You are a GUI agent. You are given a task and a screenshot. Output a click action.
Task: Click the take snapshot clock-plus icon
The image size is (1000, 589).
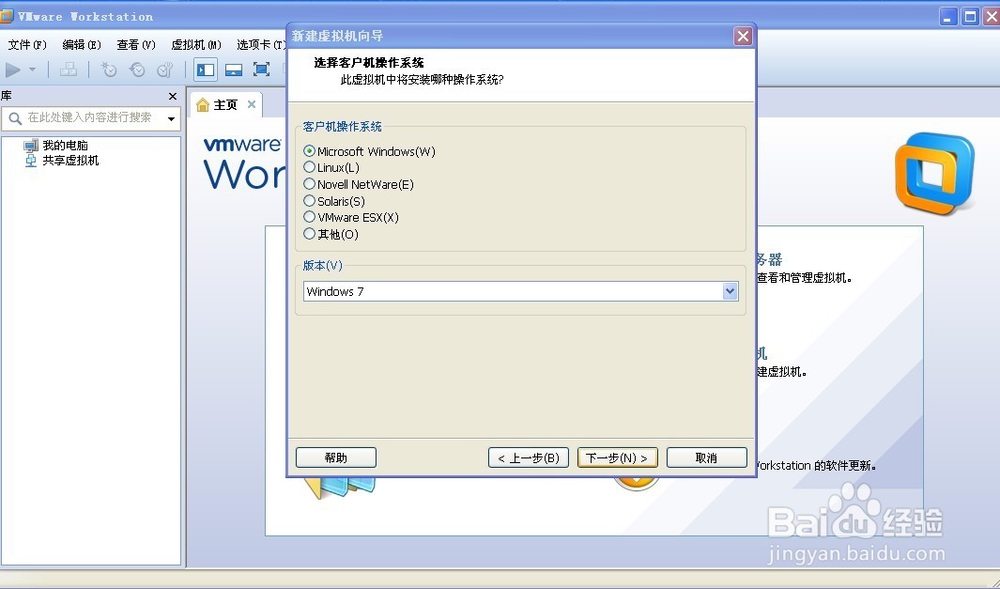(x=109, y=69)
